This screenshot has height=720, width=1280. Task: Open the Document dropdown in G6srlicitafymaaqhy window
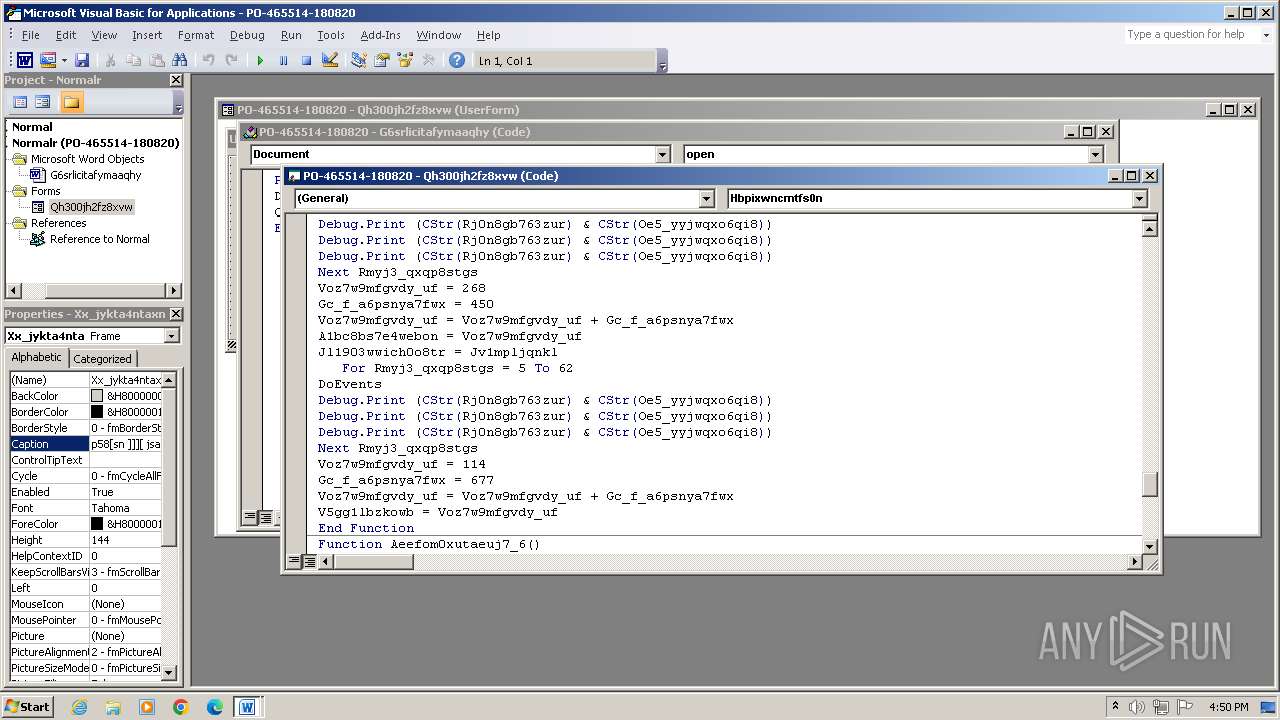click(x=662, y=154)
